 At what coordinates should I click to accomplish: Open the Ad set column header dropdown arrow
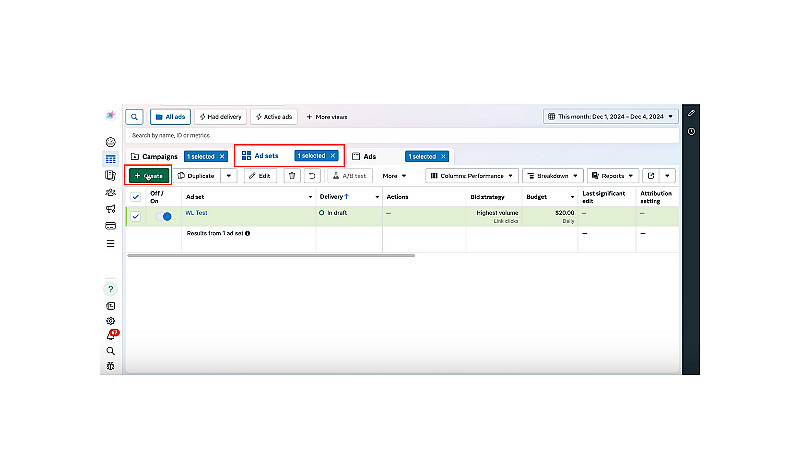(x=310, y=197)
